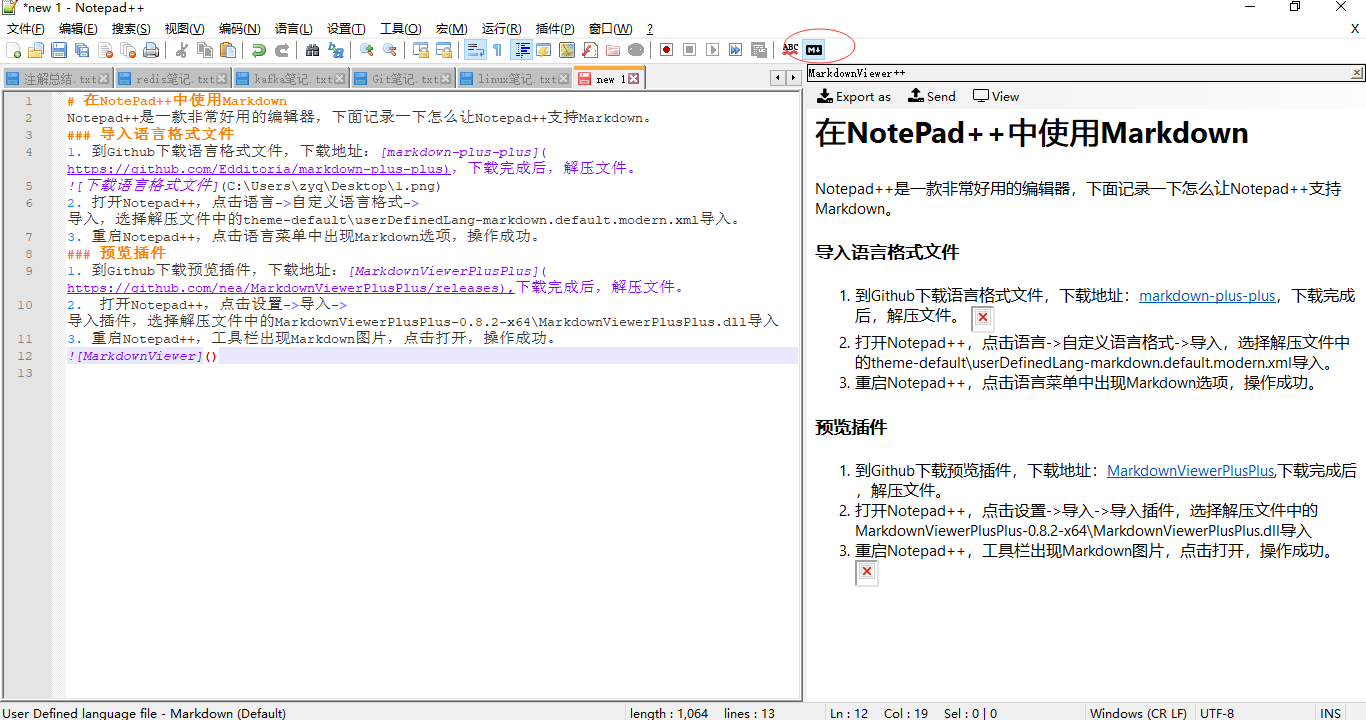Image resolution: width=1366 pixels, height=720 pixels.
Task: Start macro recording with red dot
Action: click(x=666, y=49)
